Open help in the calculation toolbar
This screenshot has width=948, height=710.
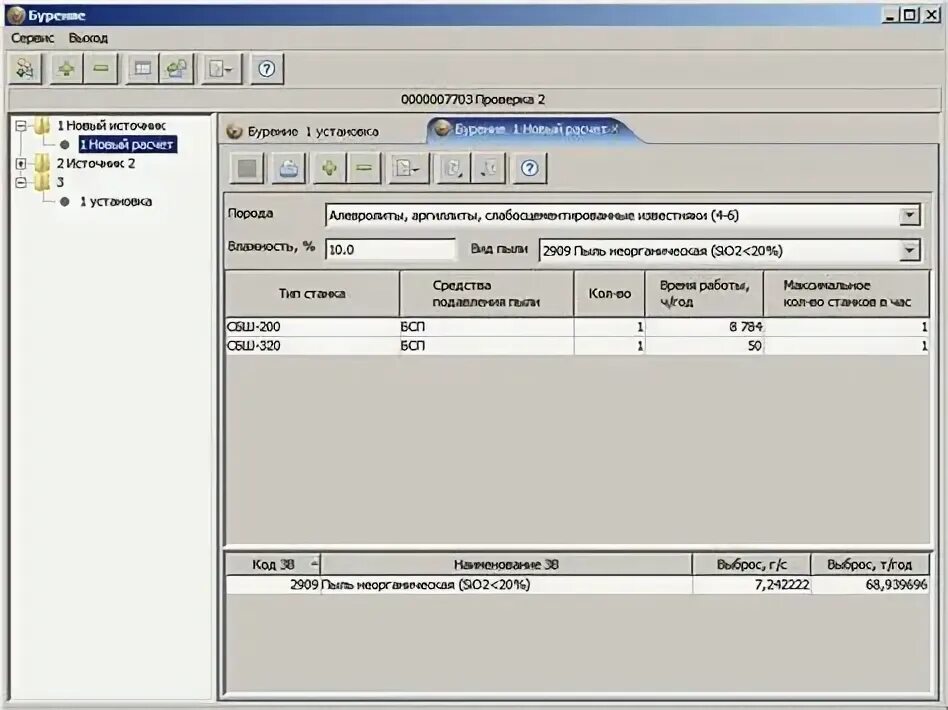click(x=530, y=168)
